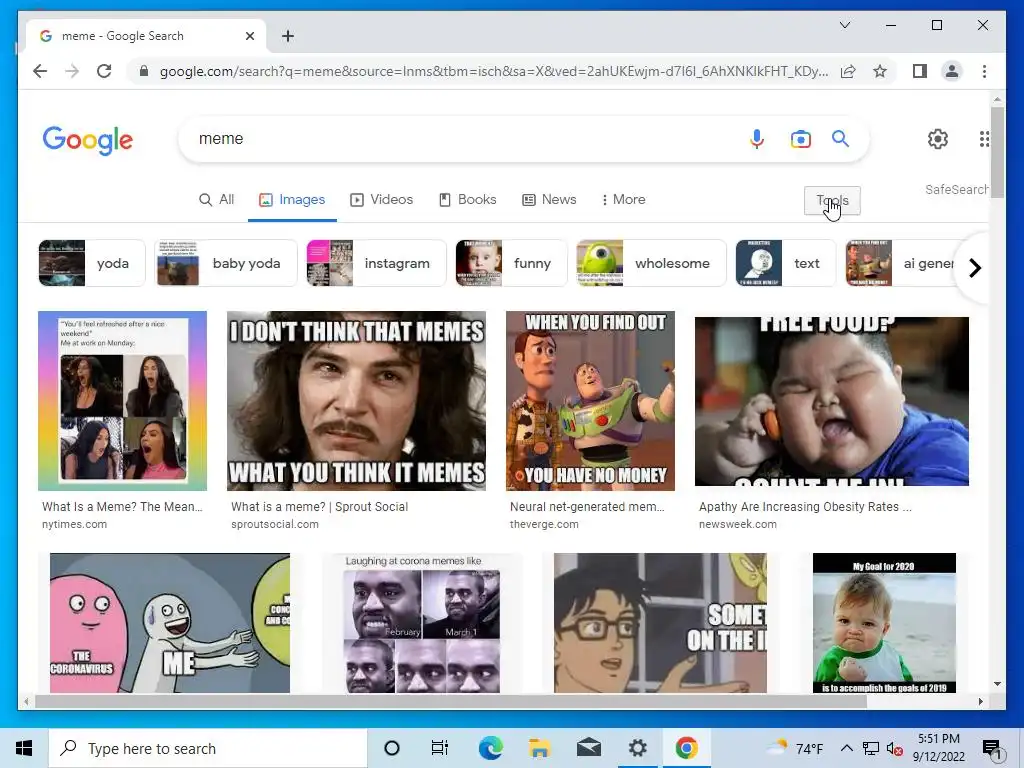Open a new browser tab
This screenshot has width=1024, height=768.
pos(288,36)
